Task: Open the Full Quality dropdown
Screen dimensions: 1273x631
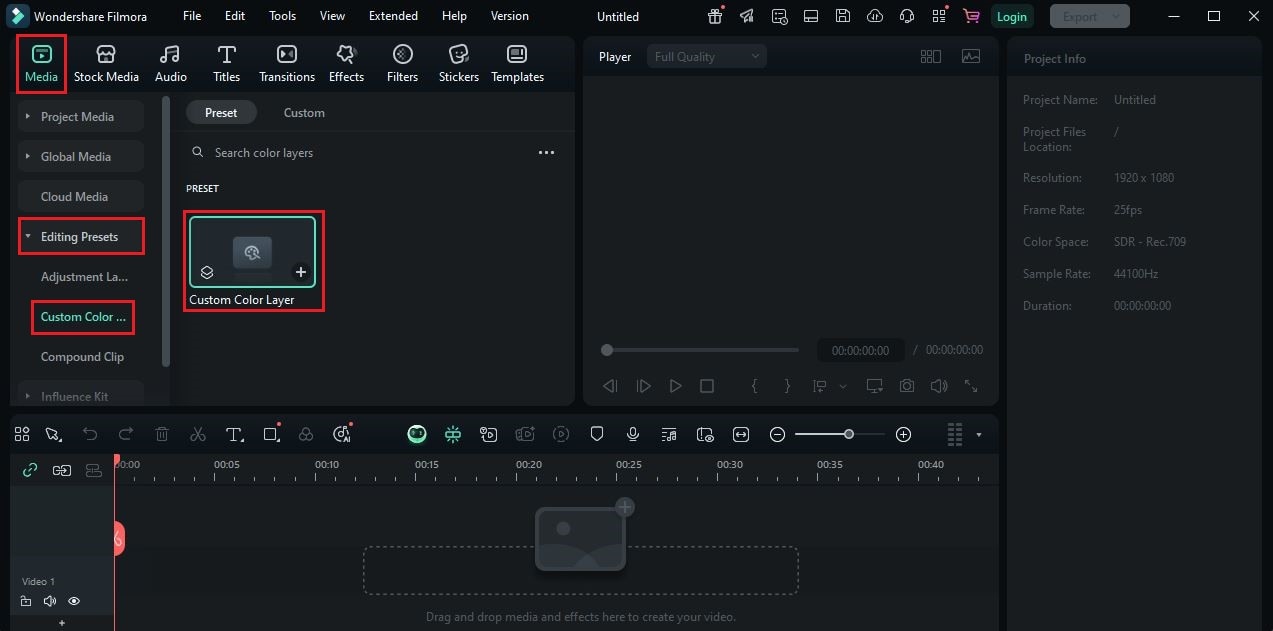Action: pyautogui.click(x=707, y=57)
